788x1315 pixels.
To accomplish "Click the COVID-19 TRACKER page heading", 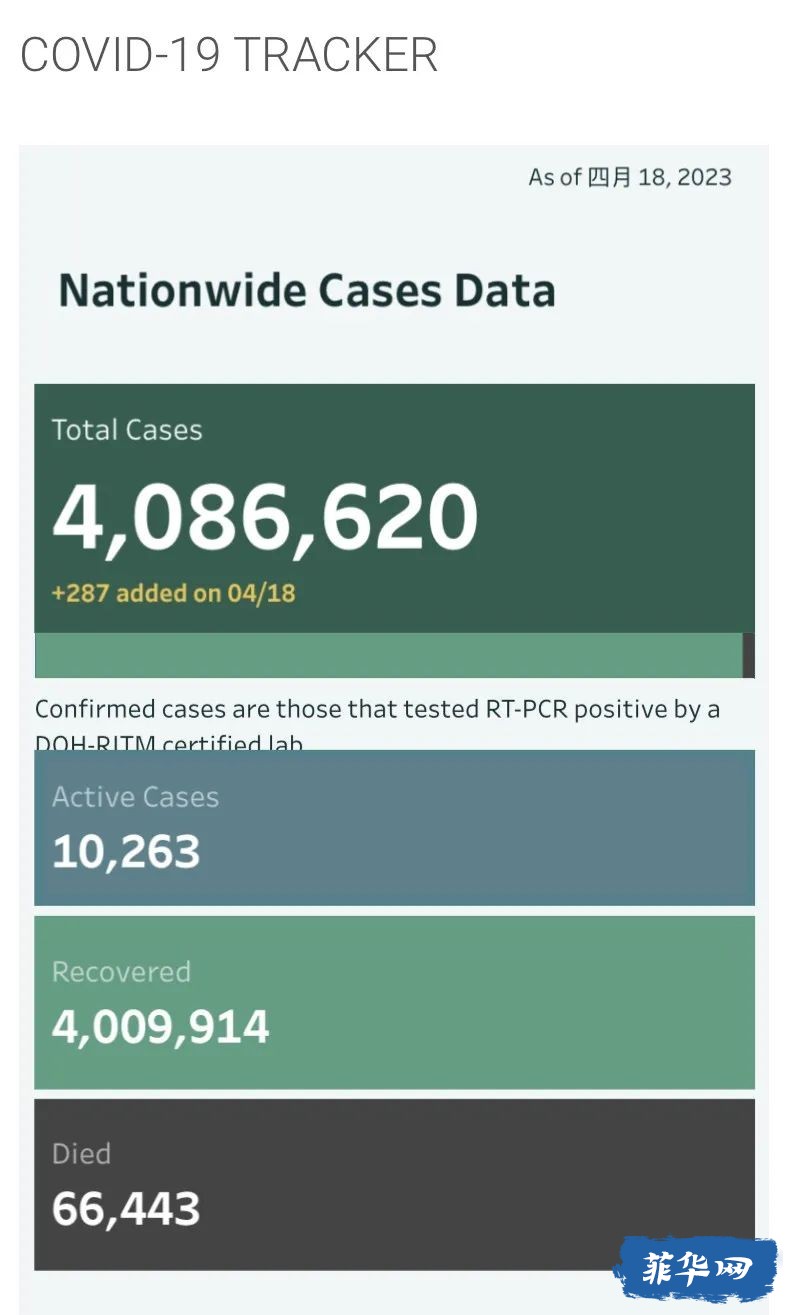I will pos(229,55).
